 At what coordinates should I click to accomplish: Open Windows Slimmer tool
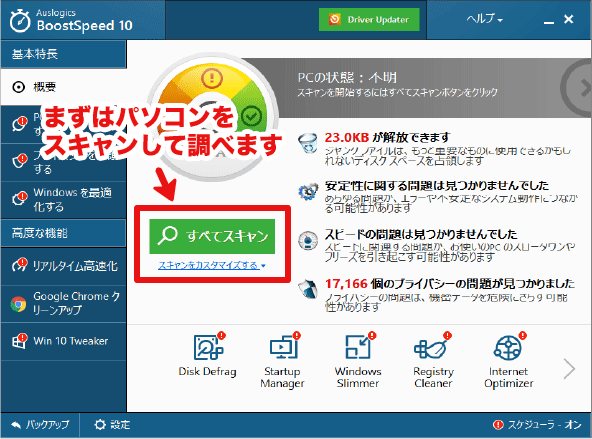coord(358,360)
